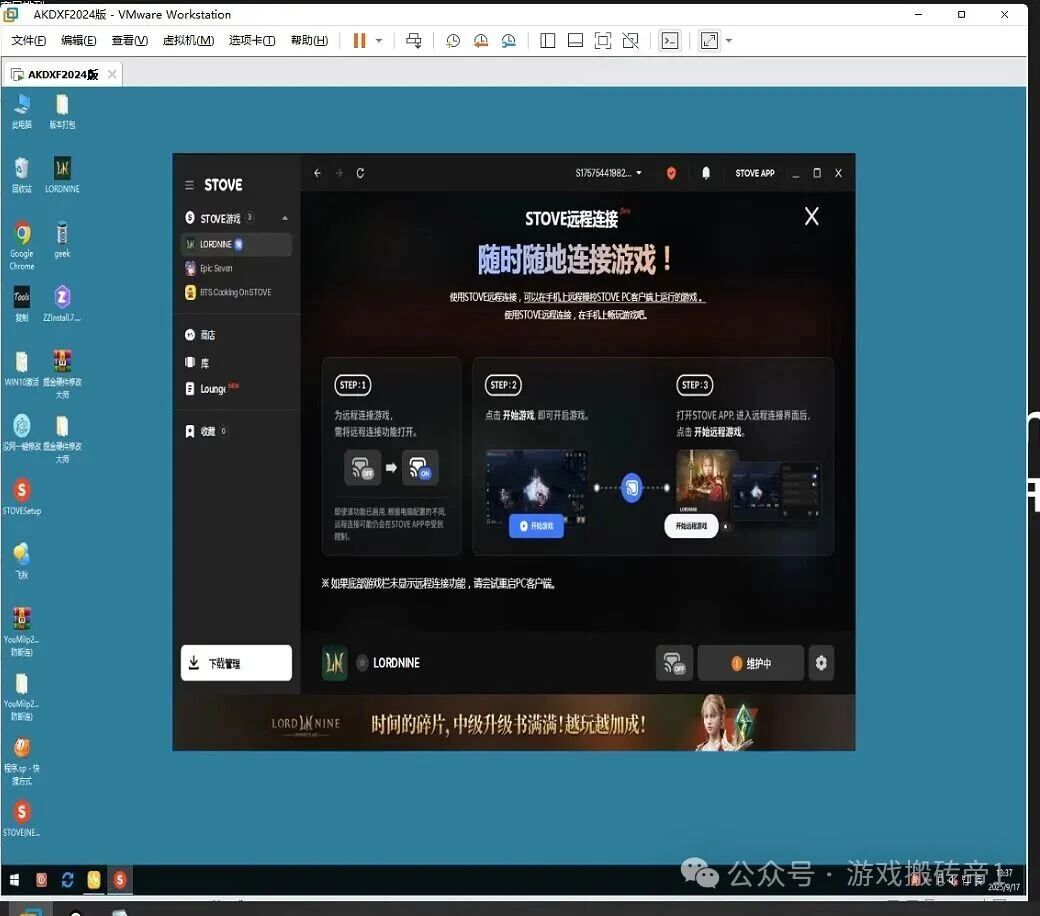Go back using the STOVE back arrow
Viewport: 1040px width, 916px height.
(318, 173)
